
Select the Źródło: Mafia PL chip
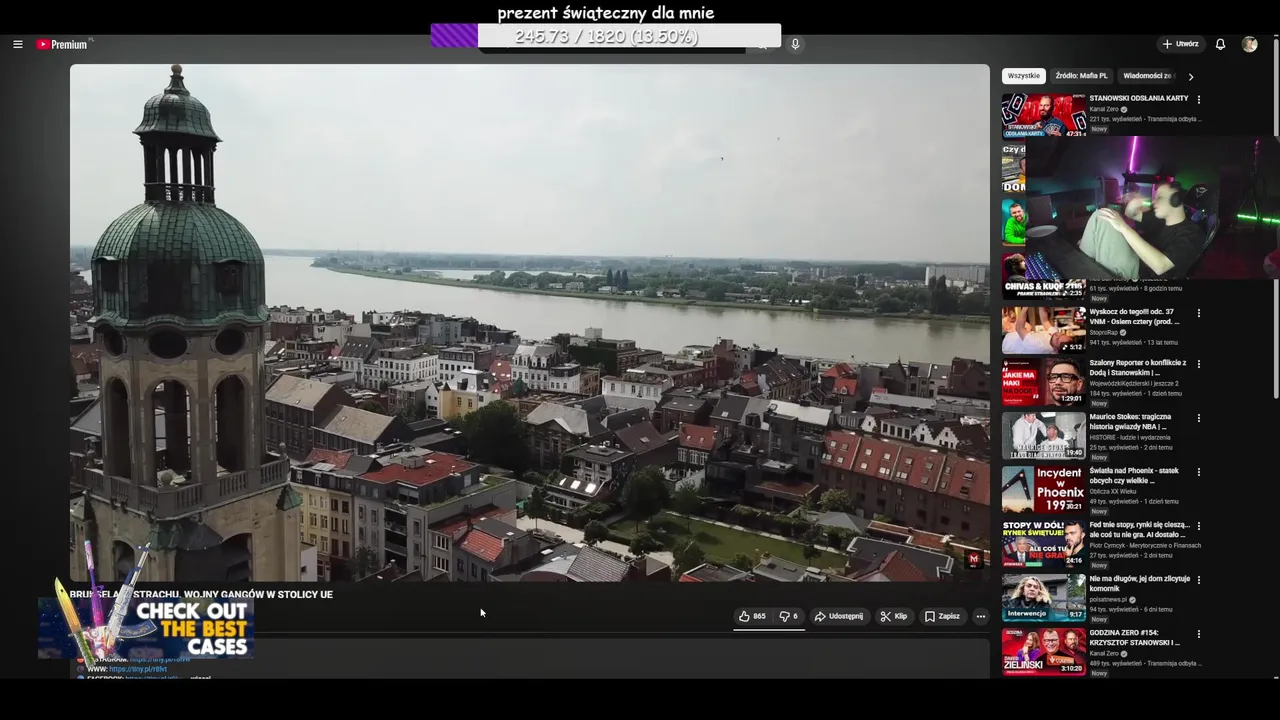[1081, 76]
